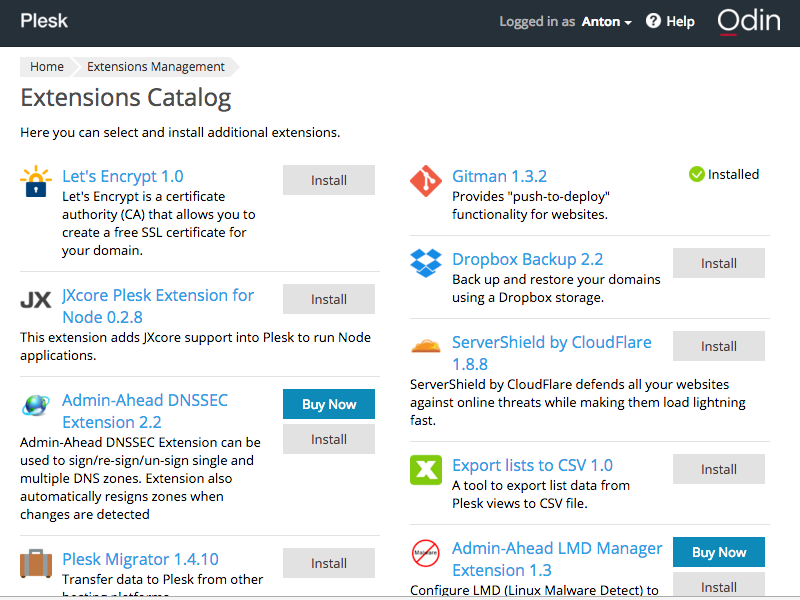Image resolution: width=800 pixels, height=600 pixels.
Task: Install the Let's Encrypt extension
Action: click(329, 180)
